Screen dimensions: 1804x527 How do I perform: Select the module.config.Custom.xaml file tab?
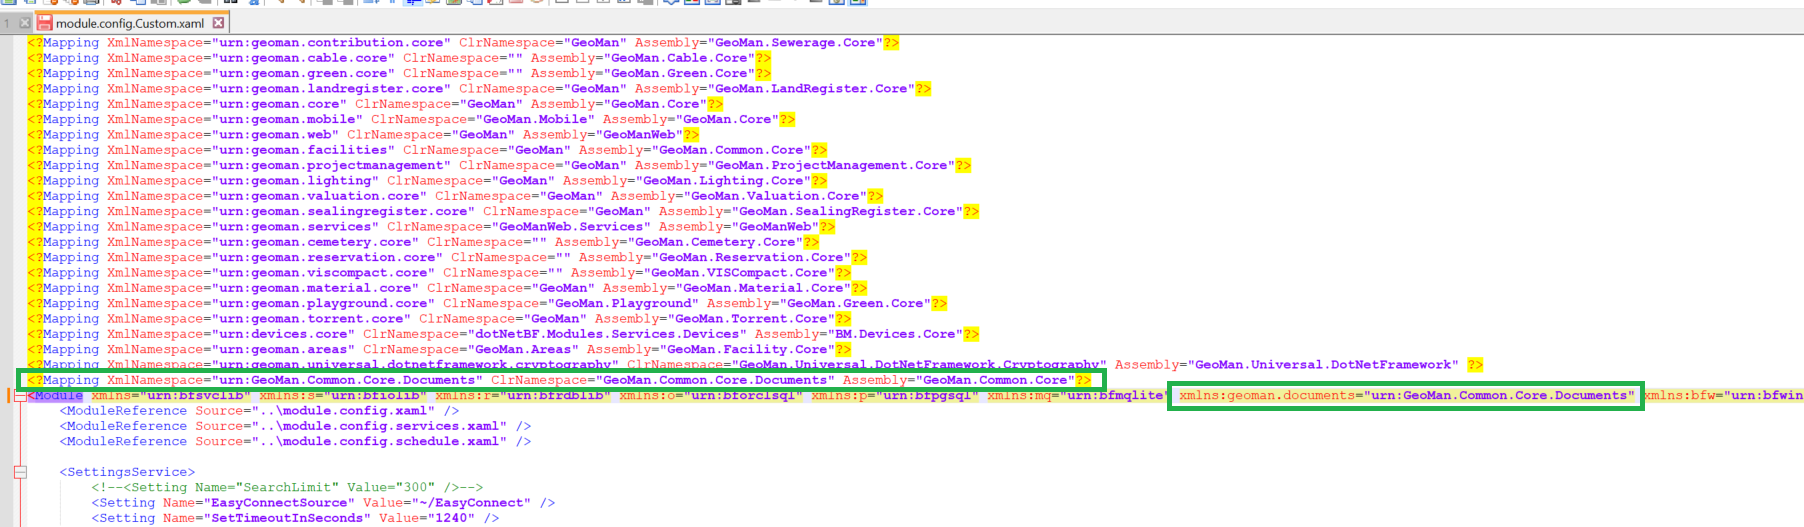click(x=130, y=23)
